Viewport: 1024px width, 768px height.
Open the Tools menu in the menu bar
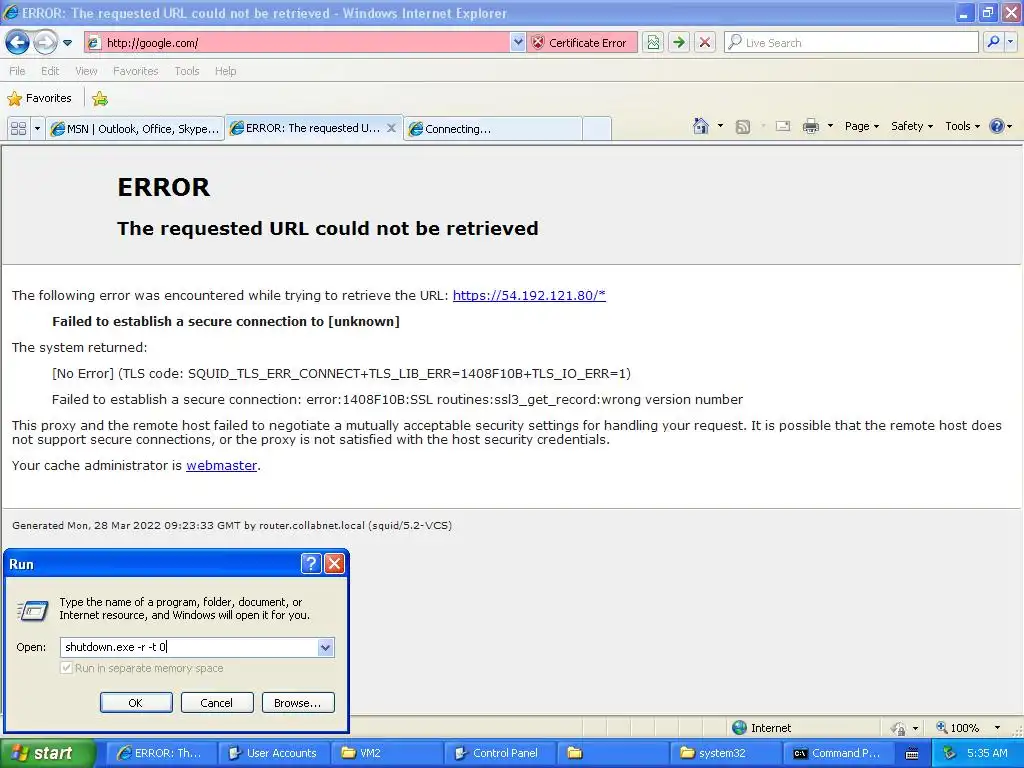click(187, 71)
